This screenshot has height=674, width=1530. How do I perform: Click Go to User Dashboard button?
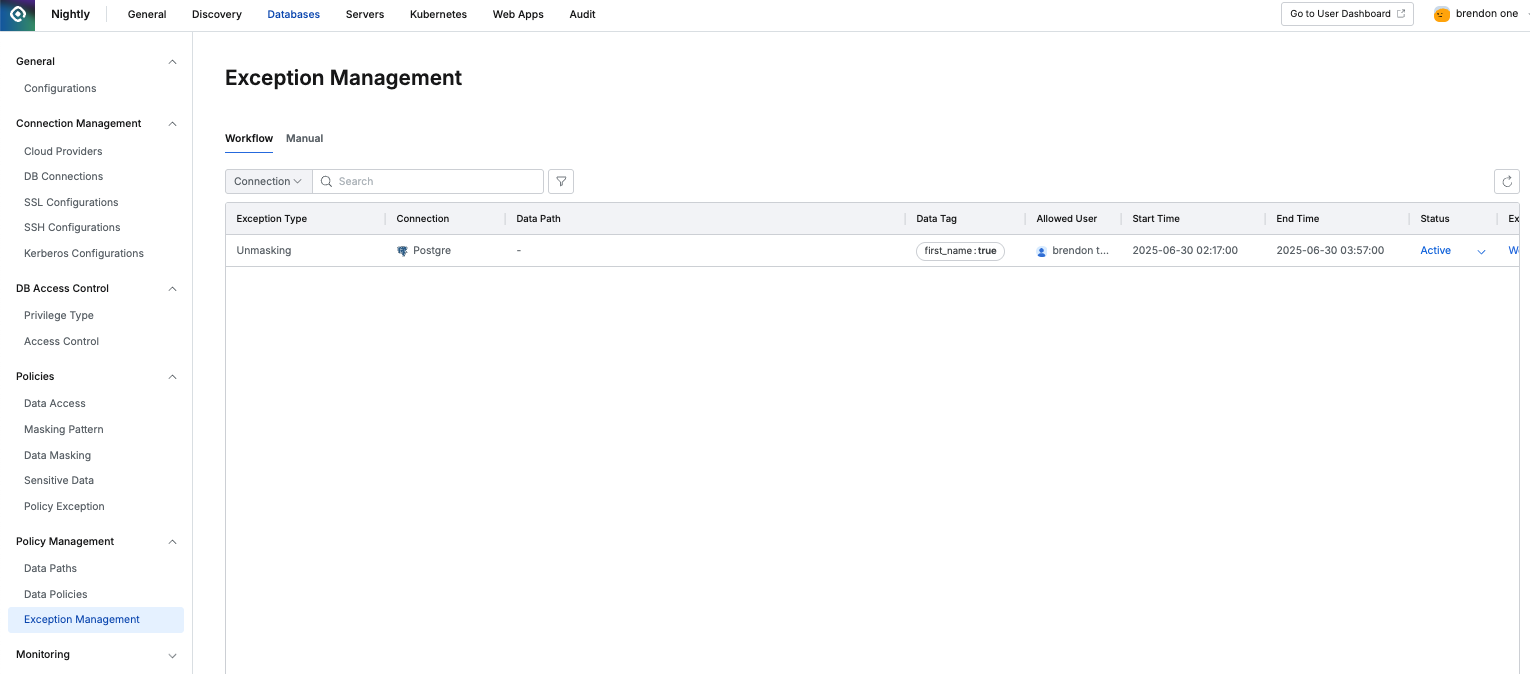(x=1347, y=14)
